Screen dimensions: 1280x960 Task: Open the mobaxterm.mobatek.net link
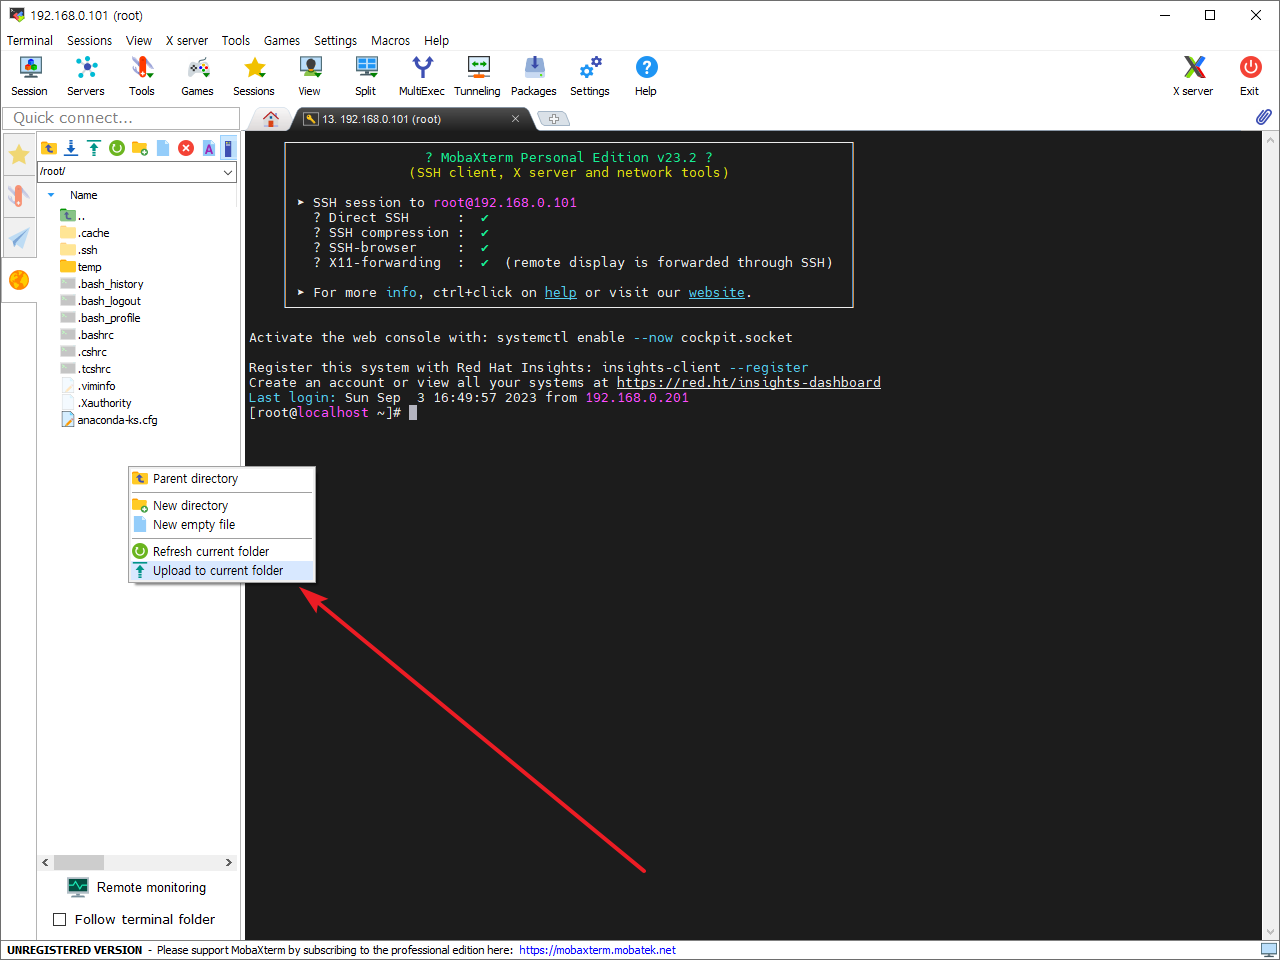[x=597, y=950]
